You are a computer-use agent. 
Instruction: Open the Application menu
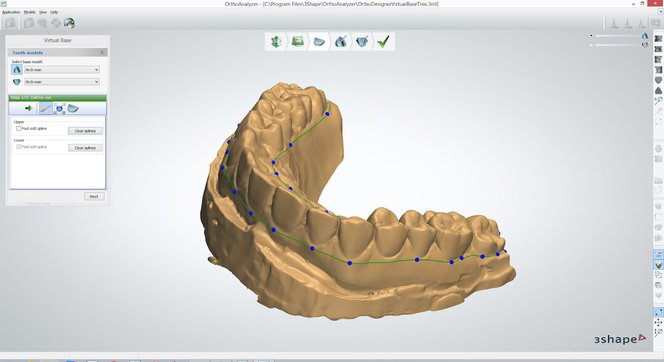(x=11, y=12)
